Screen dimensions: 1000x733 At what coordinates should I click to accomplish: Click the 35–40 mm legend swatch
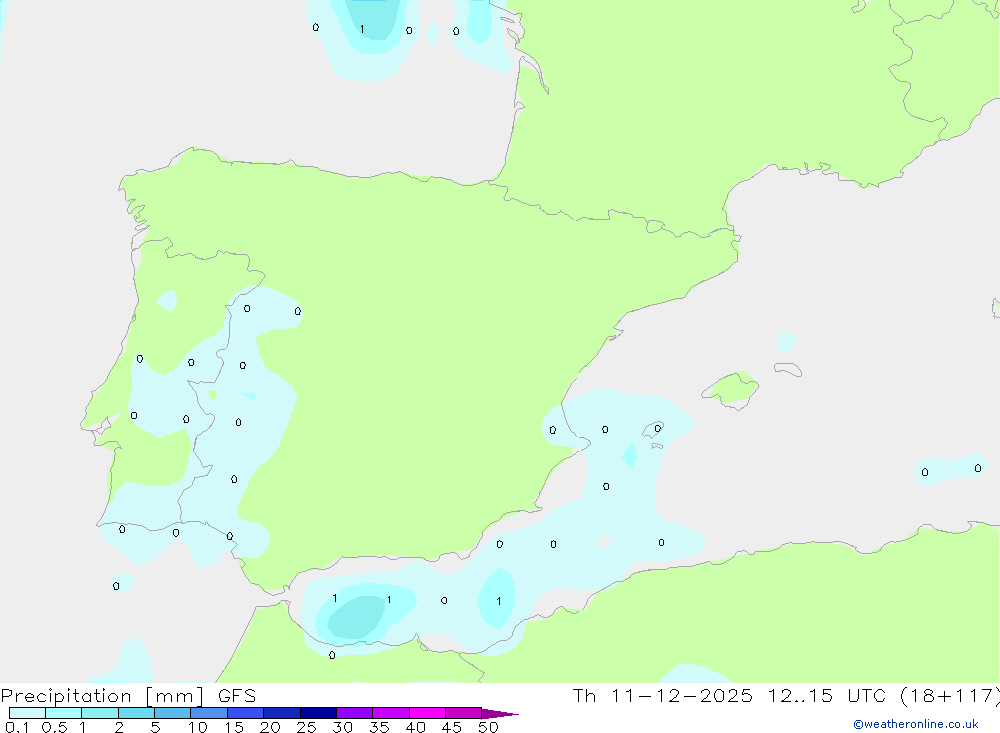pos(391,713)
